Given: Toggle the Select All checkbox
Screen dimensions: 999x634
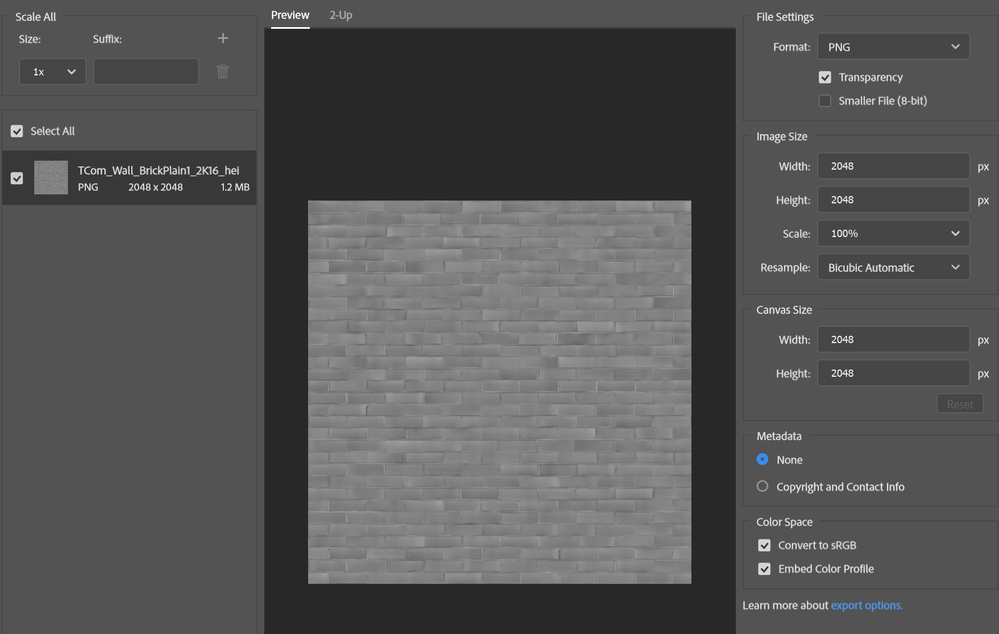Looking at the screenshot, I should pos(17,130).
